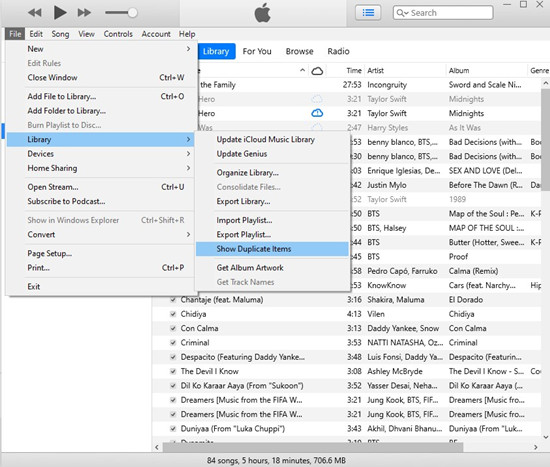Viewport: 550px width, 467px height.
Task: Choose Import Playlist
Action: pos(272,220)
